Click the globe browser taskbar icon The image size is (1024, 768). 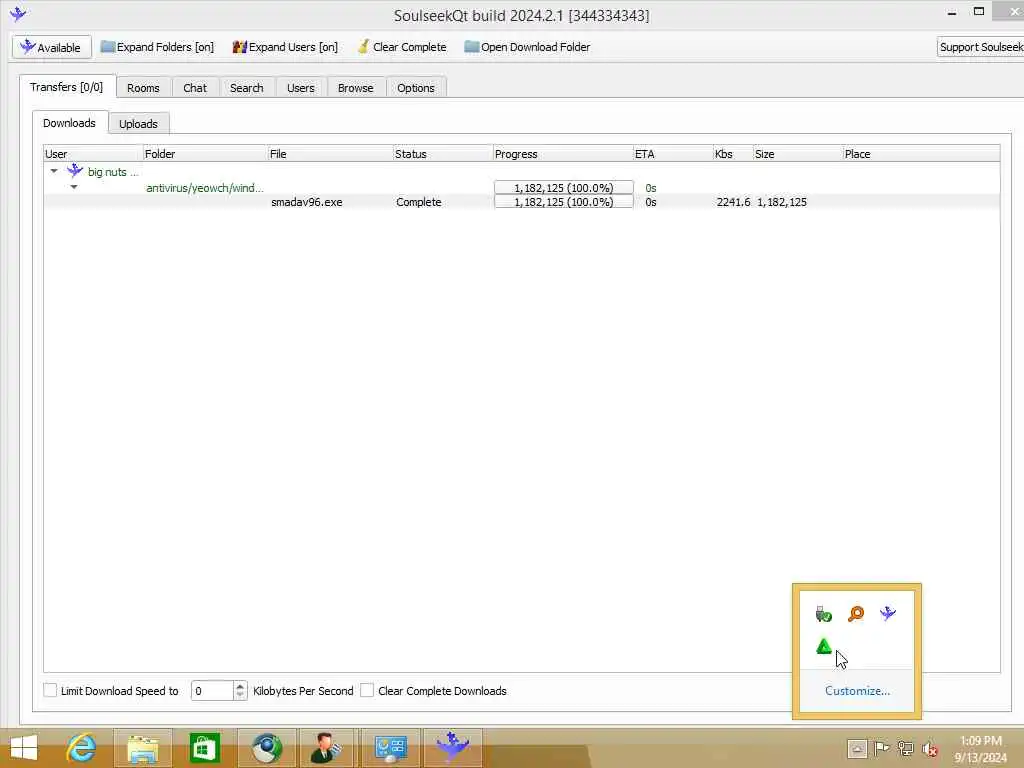(x=266, y=748)
